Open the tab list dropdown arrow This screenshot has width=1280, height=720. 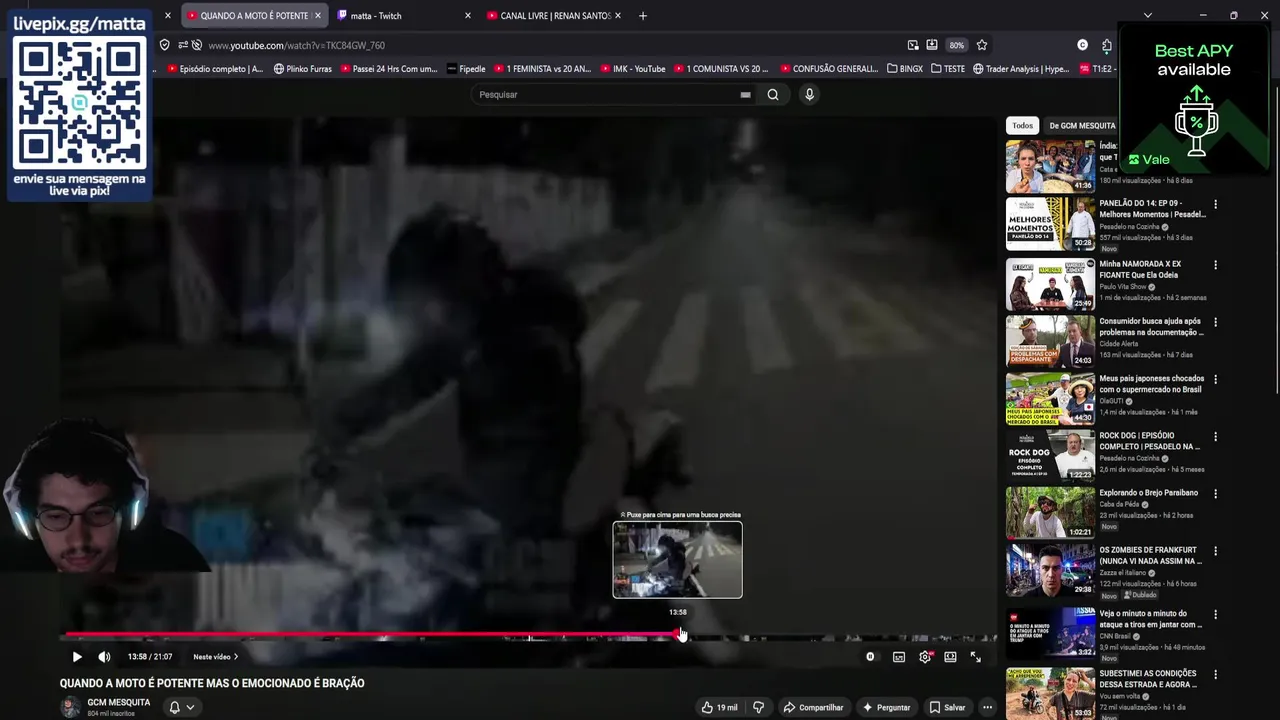click(x=1148, y=15)
